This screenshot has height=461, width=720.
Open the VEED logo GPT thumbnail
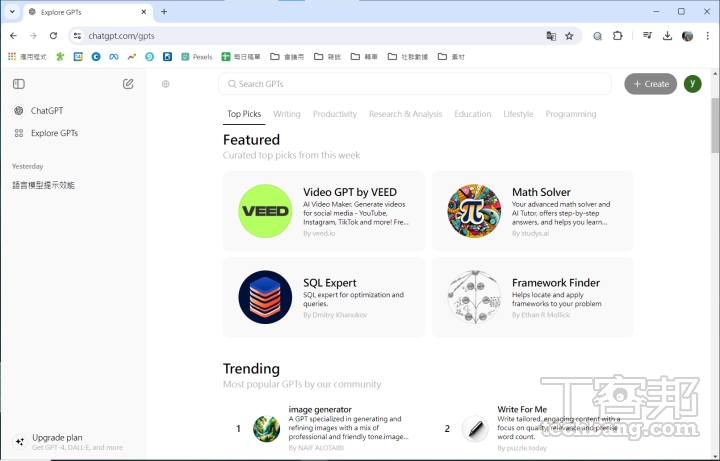coord(265,211)
